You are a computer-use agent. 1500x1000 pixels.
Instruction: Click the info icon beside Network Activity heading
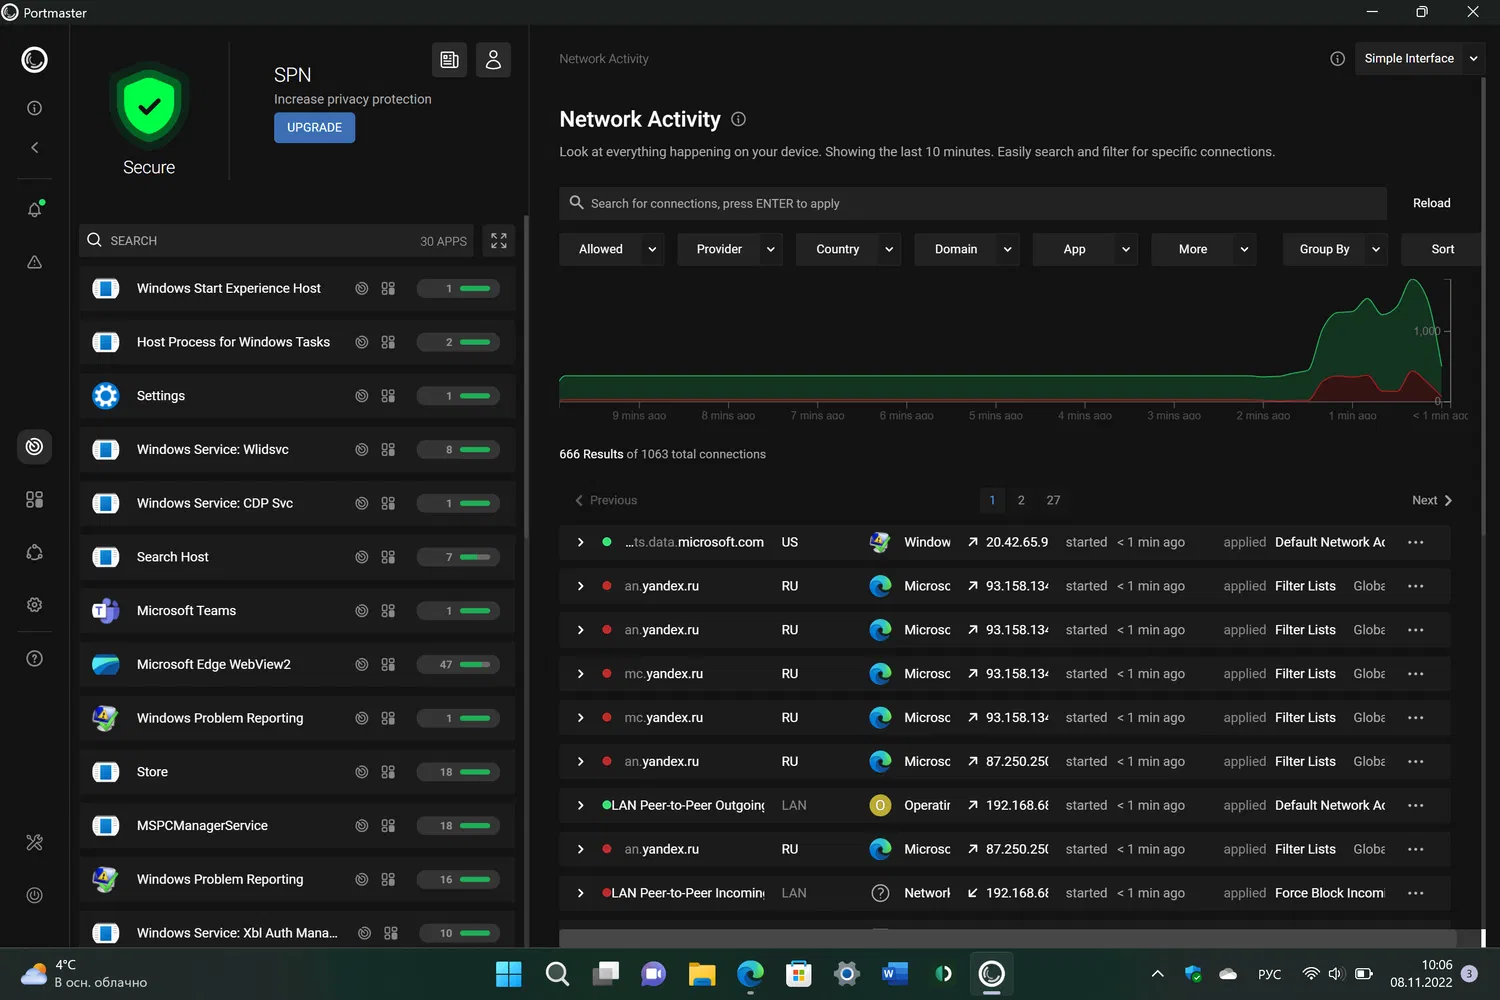point(738,119)
